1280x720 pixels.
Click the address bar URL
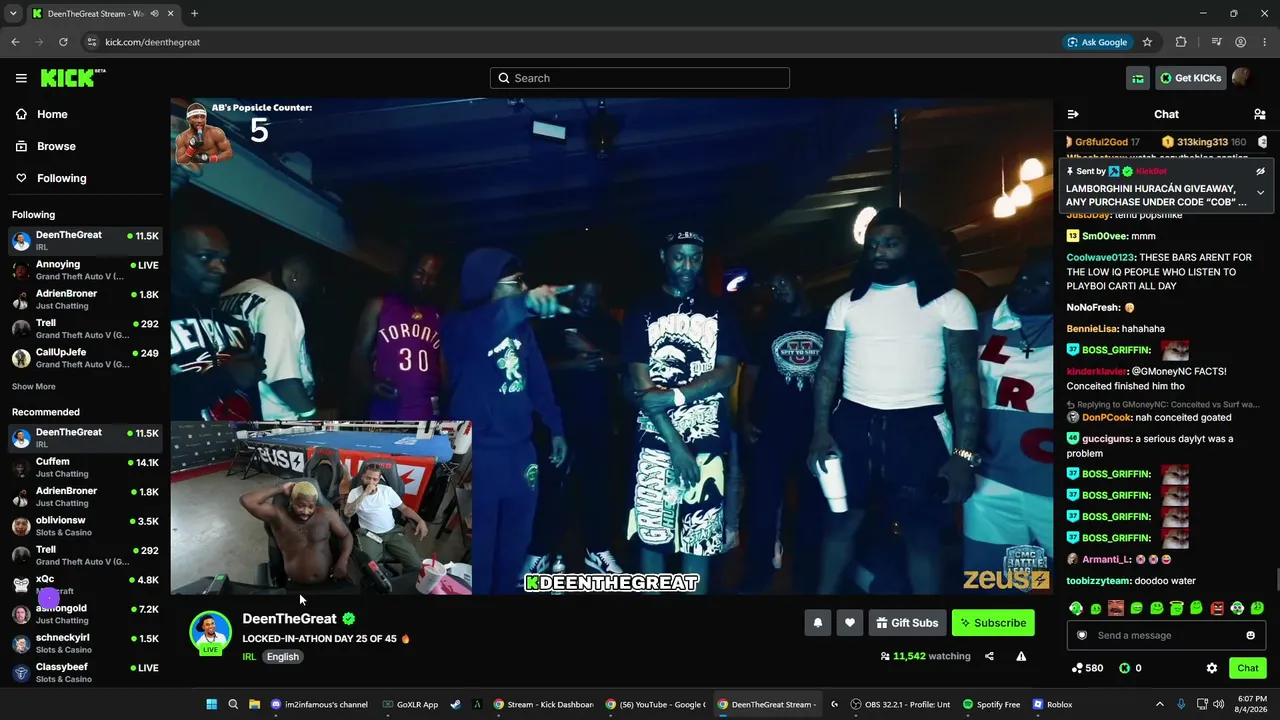coord(153,42)
